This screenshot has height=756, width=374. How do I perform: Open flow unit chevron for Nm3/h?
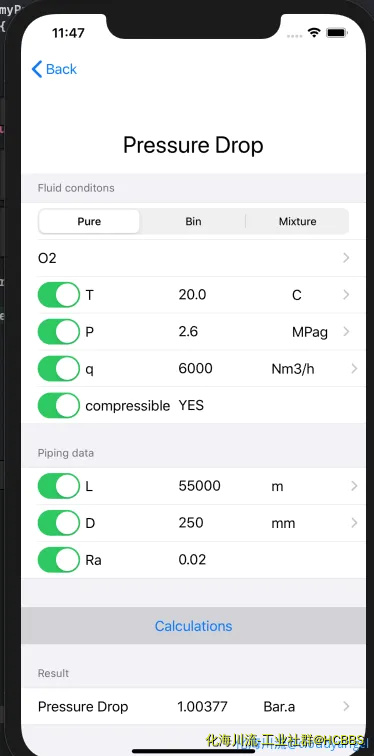pos(354,368)
